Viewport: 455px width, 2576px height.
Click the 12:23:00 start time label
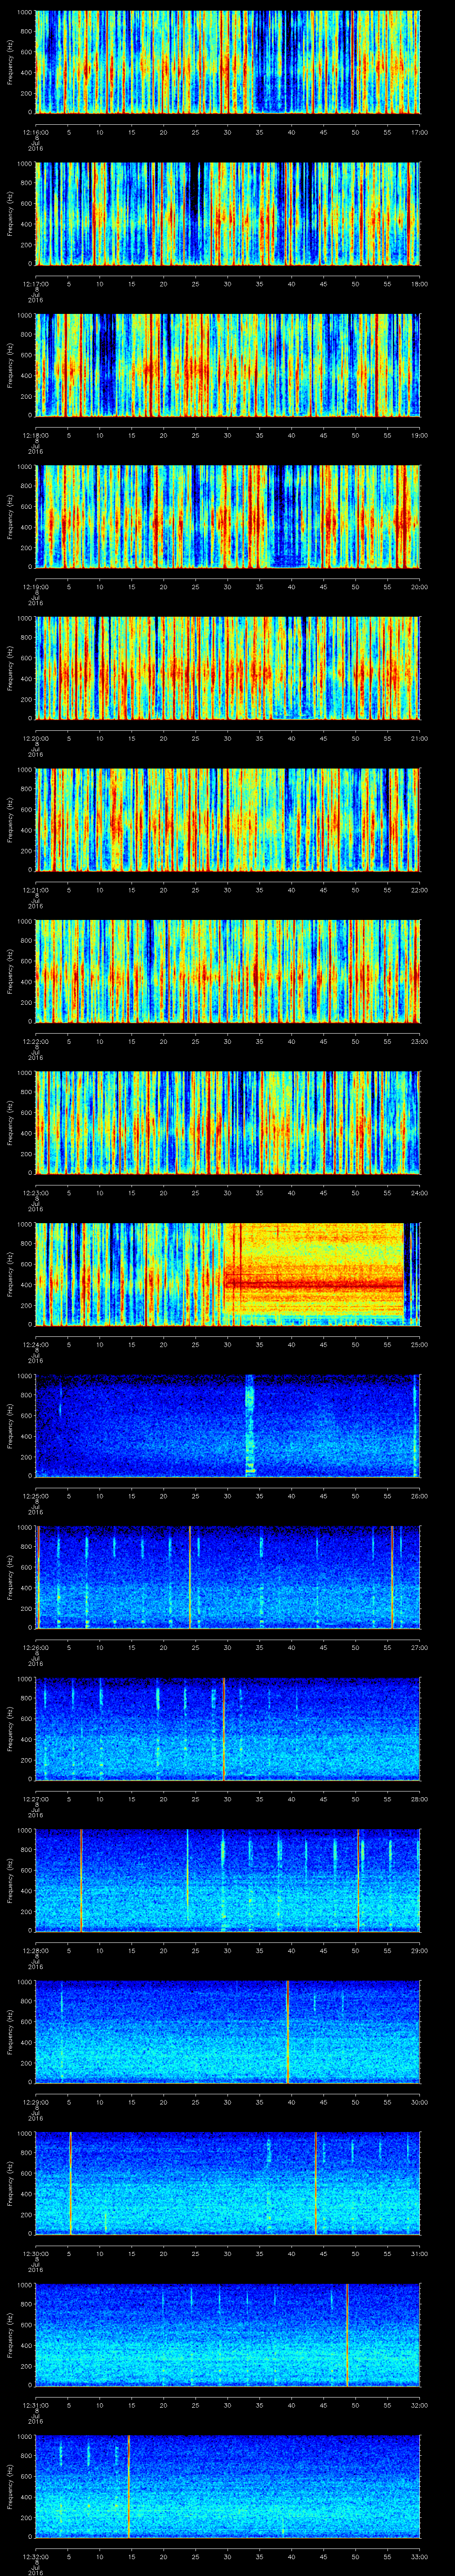[x=36, y=1193]
